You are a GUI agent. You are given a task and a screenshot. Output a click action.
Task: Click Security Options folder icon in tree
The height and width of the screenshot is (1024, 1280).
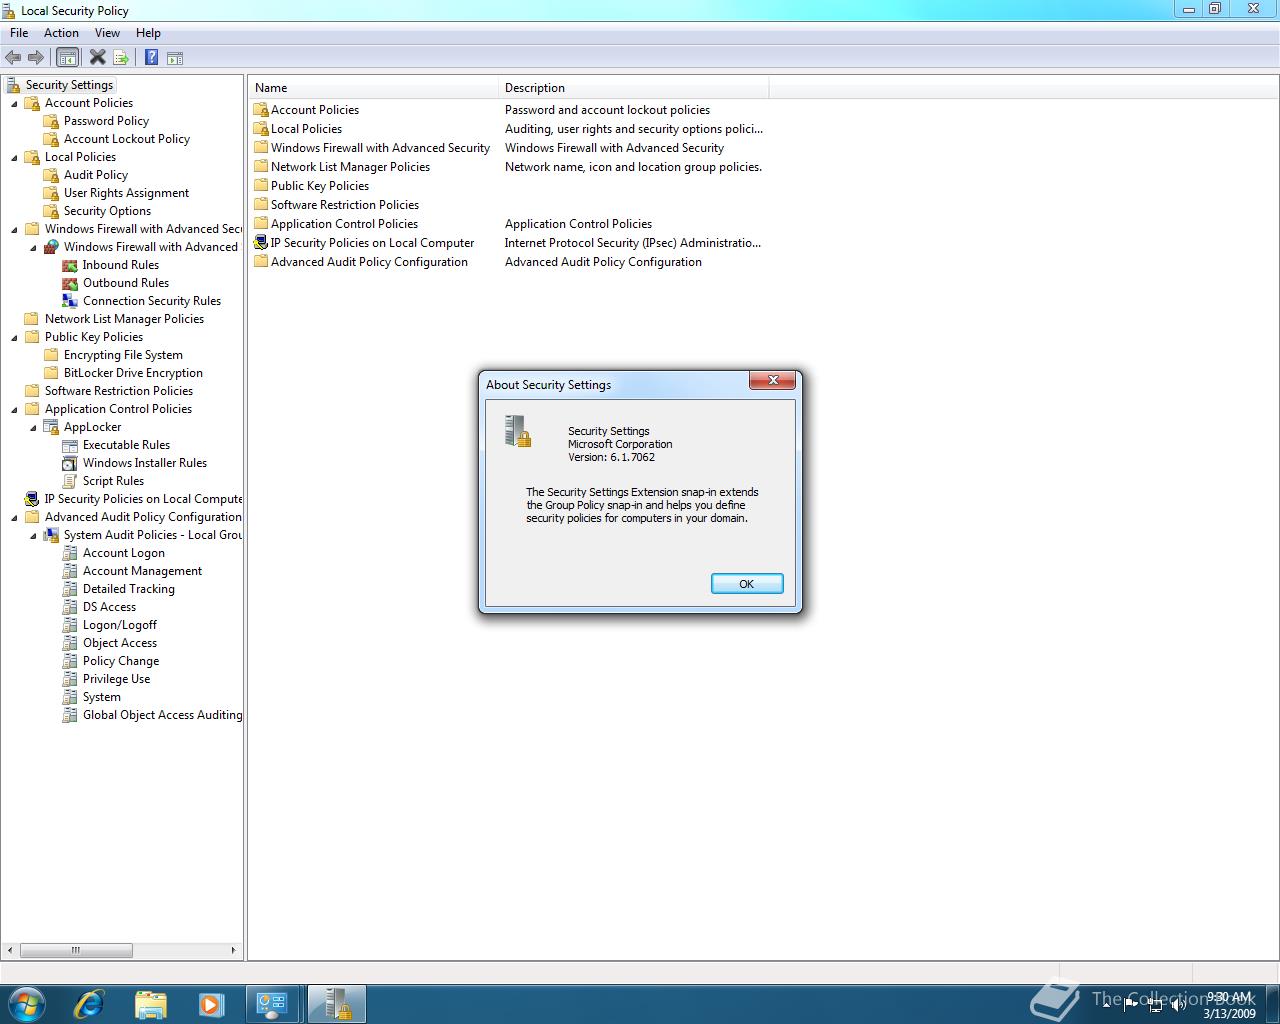tap(51, 211)
